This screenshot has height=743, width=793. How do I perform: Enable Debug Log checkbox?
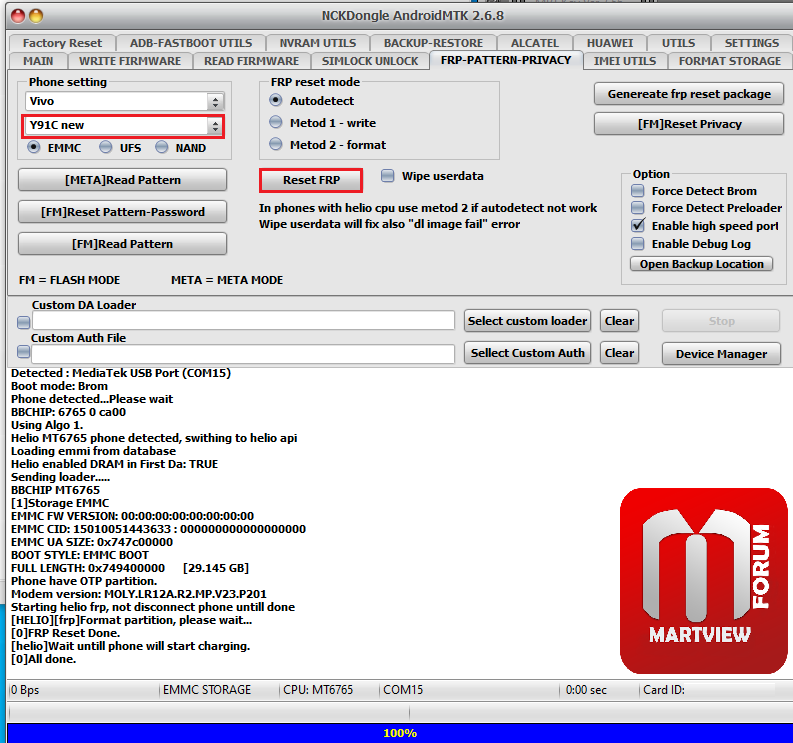638,244
